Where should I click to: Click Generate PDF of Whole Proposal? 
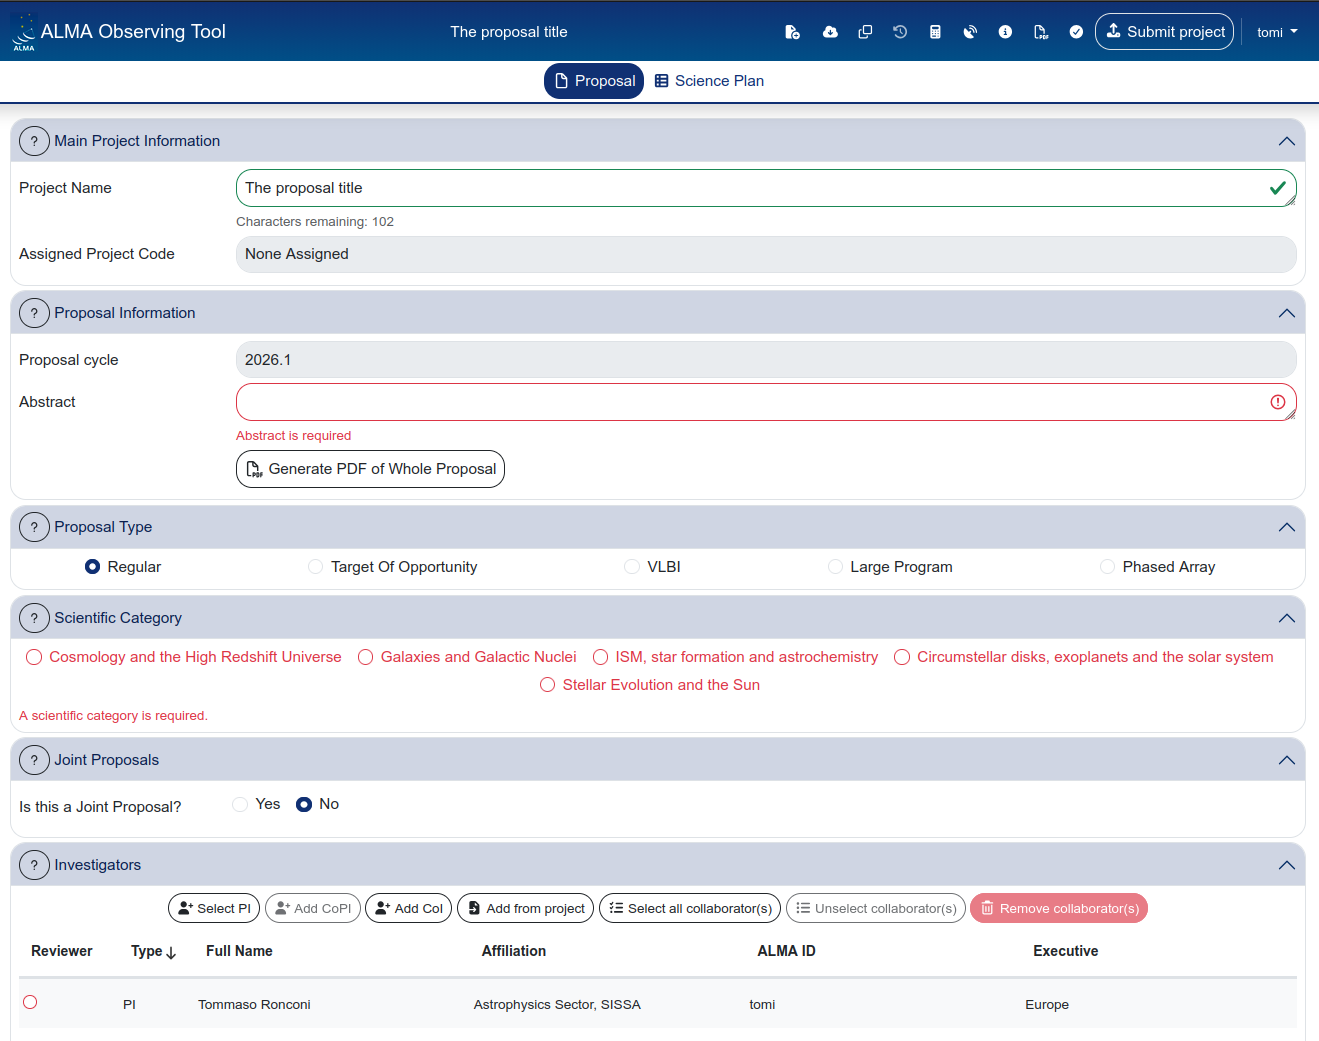coord(370,469)
